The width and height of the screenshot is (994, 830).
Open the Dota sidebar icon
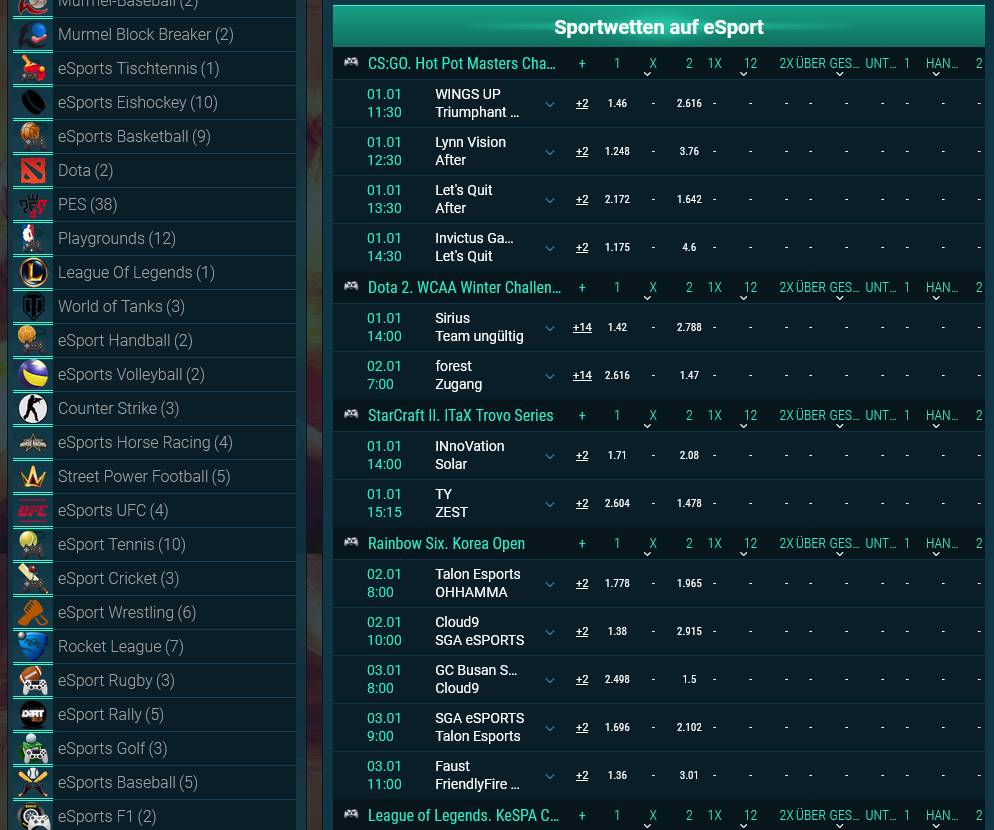click(x=33, y=171)
